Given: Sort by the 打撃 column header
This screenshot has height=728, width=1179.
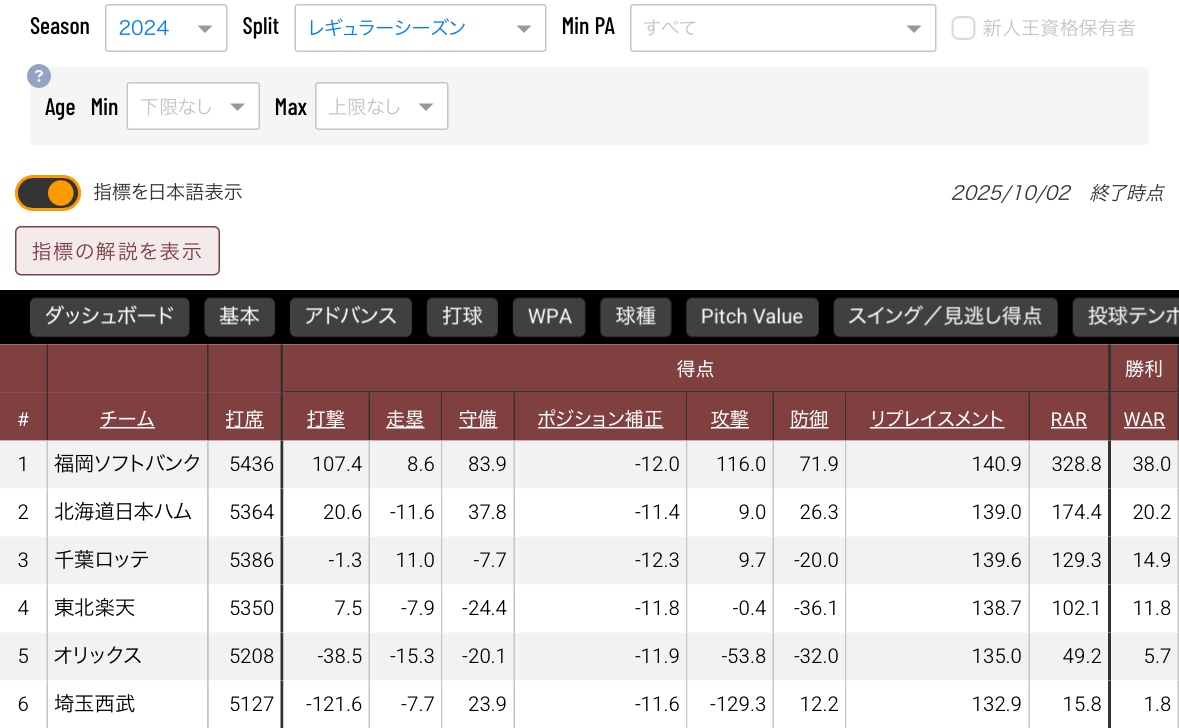Looking at the screenshot, I should click(x=326, y=419).
